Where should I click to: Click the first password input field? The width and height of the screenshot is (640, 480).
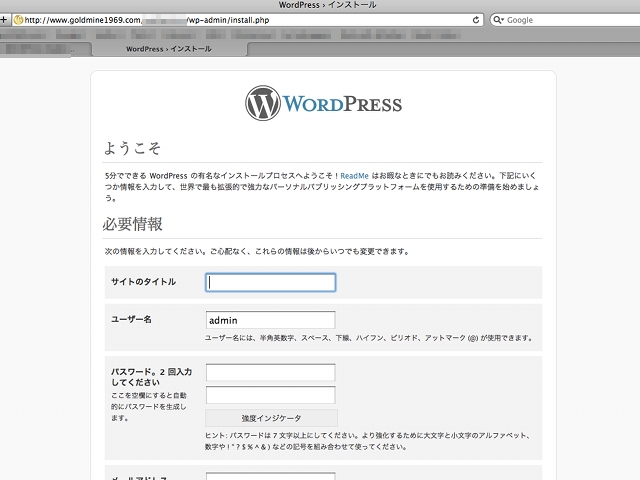click(271, 372)
